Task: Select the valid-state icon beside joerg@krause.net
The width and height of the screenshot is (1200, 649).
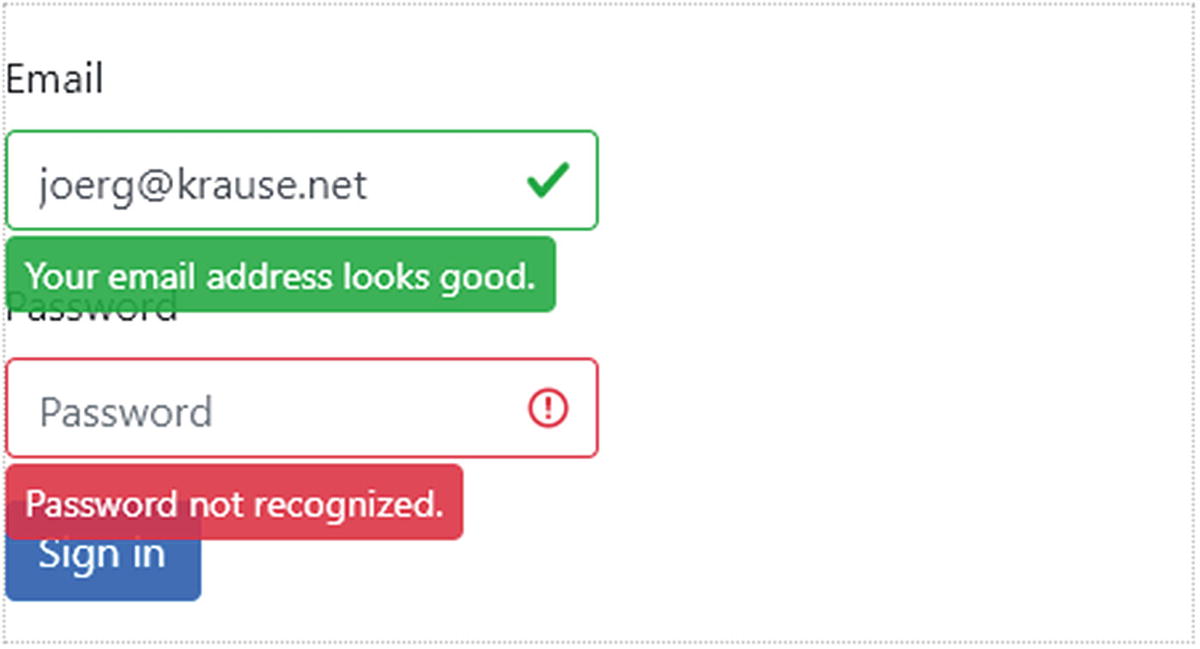Action: (x=547, y=181)
